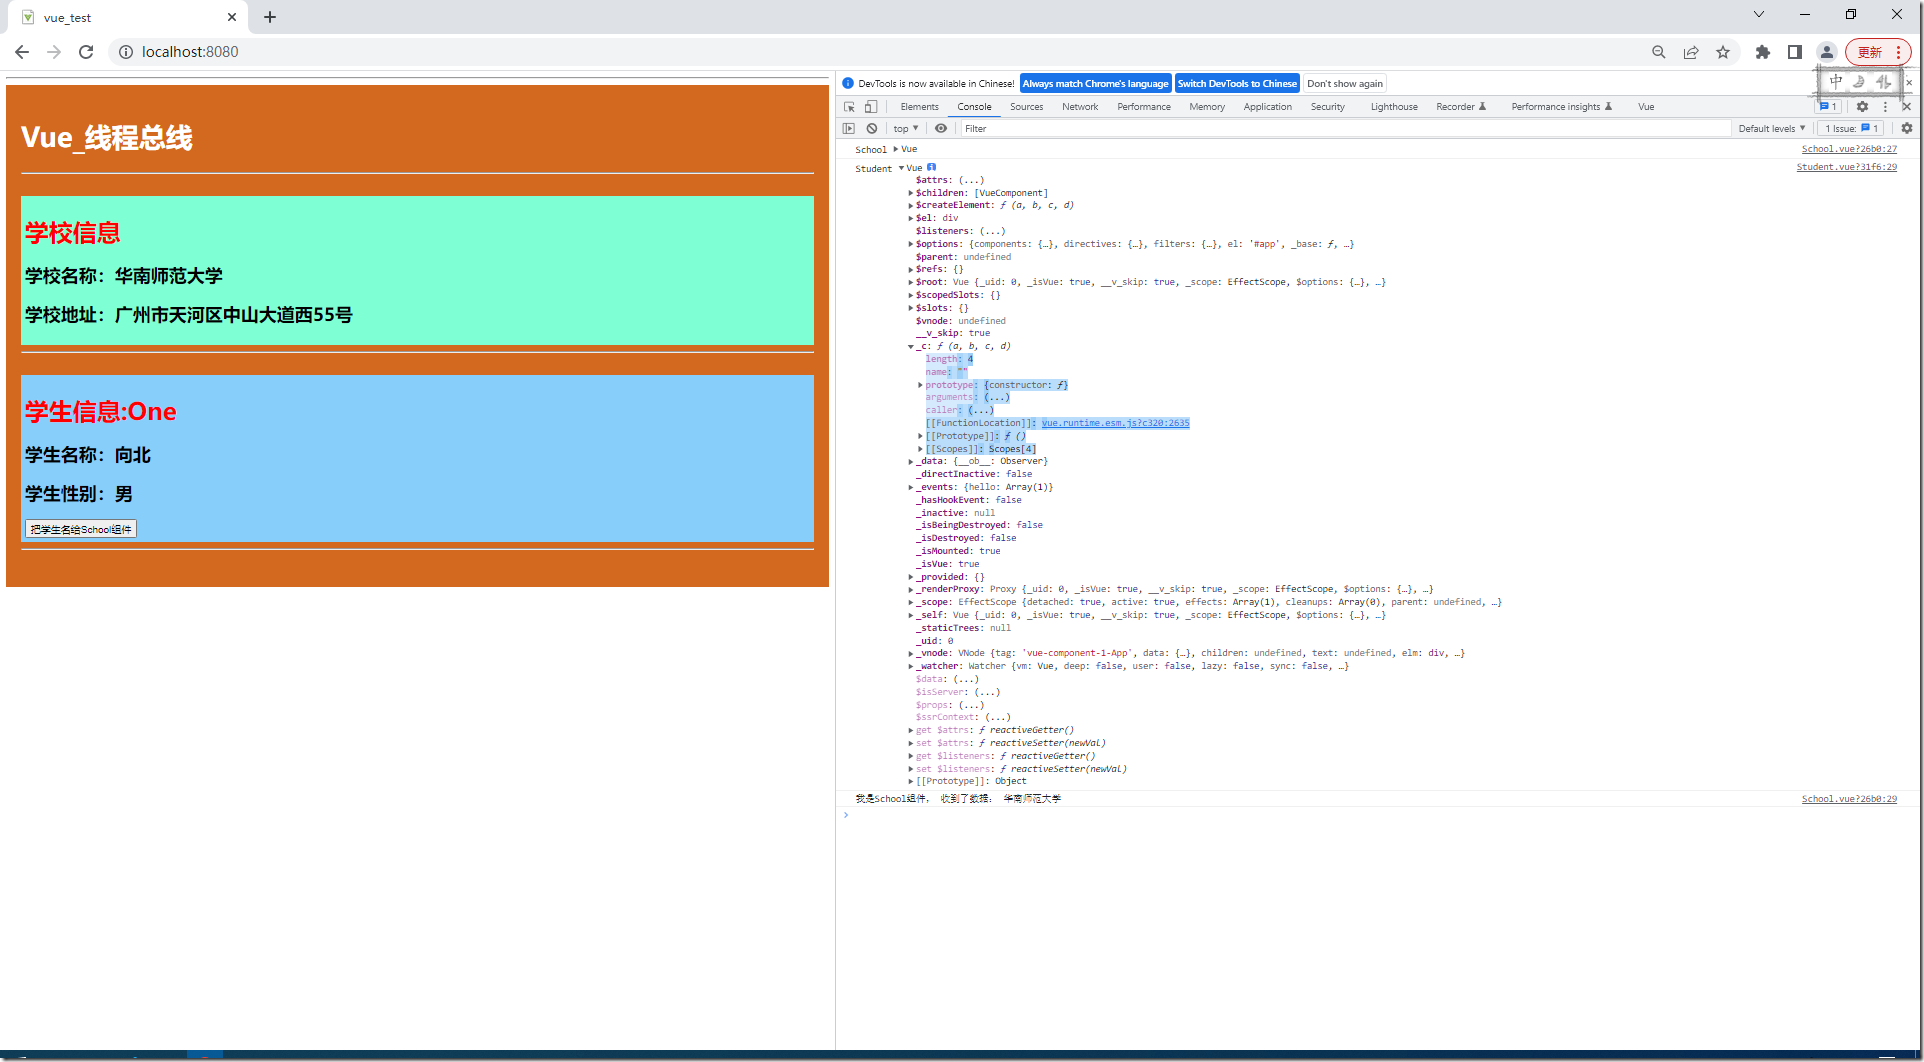Open the top JavaScript context dropdown

[906, 128]
